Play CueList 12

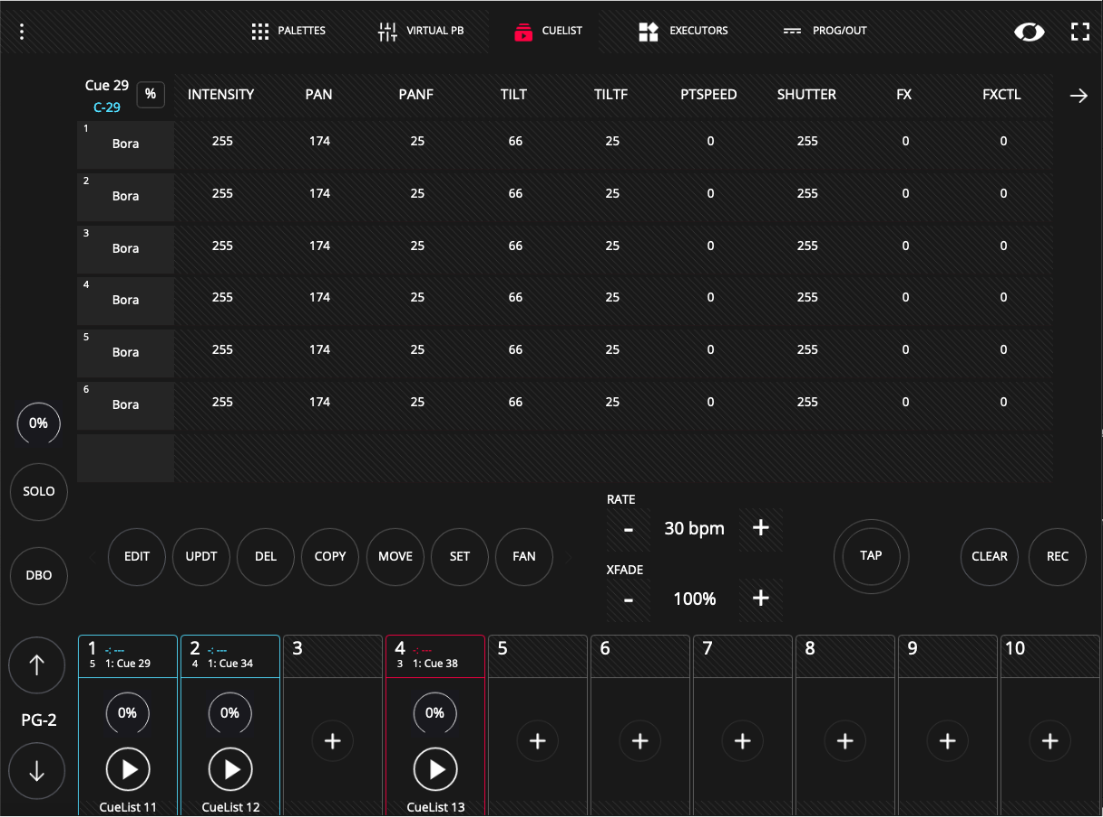231,770
